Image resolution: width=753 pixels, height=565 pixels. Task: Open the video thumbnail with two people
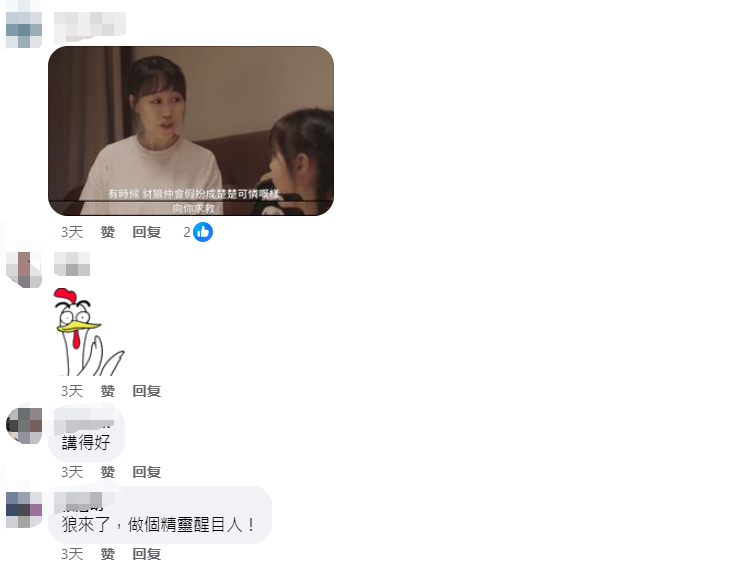pyautogui.click(x=191, y=131)
